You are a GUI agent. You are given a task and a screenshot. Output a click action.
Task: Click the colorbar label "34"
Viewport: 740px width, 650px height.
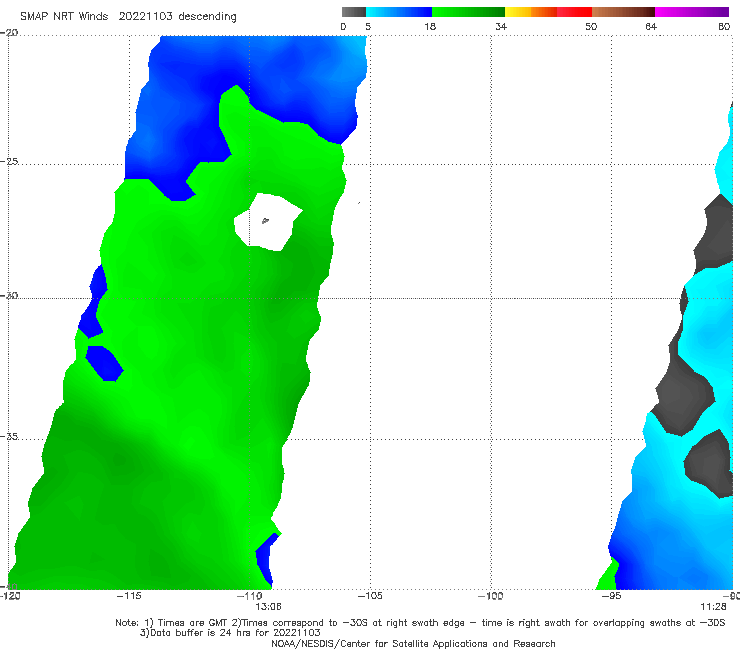501,26
